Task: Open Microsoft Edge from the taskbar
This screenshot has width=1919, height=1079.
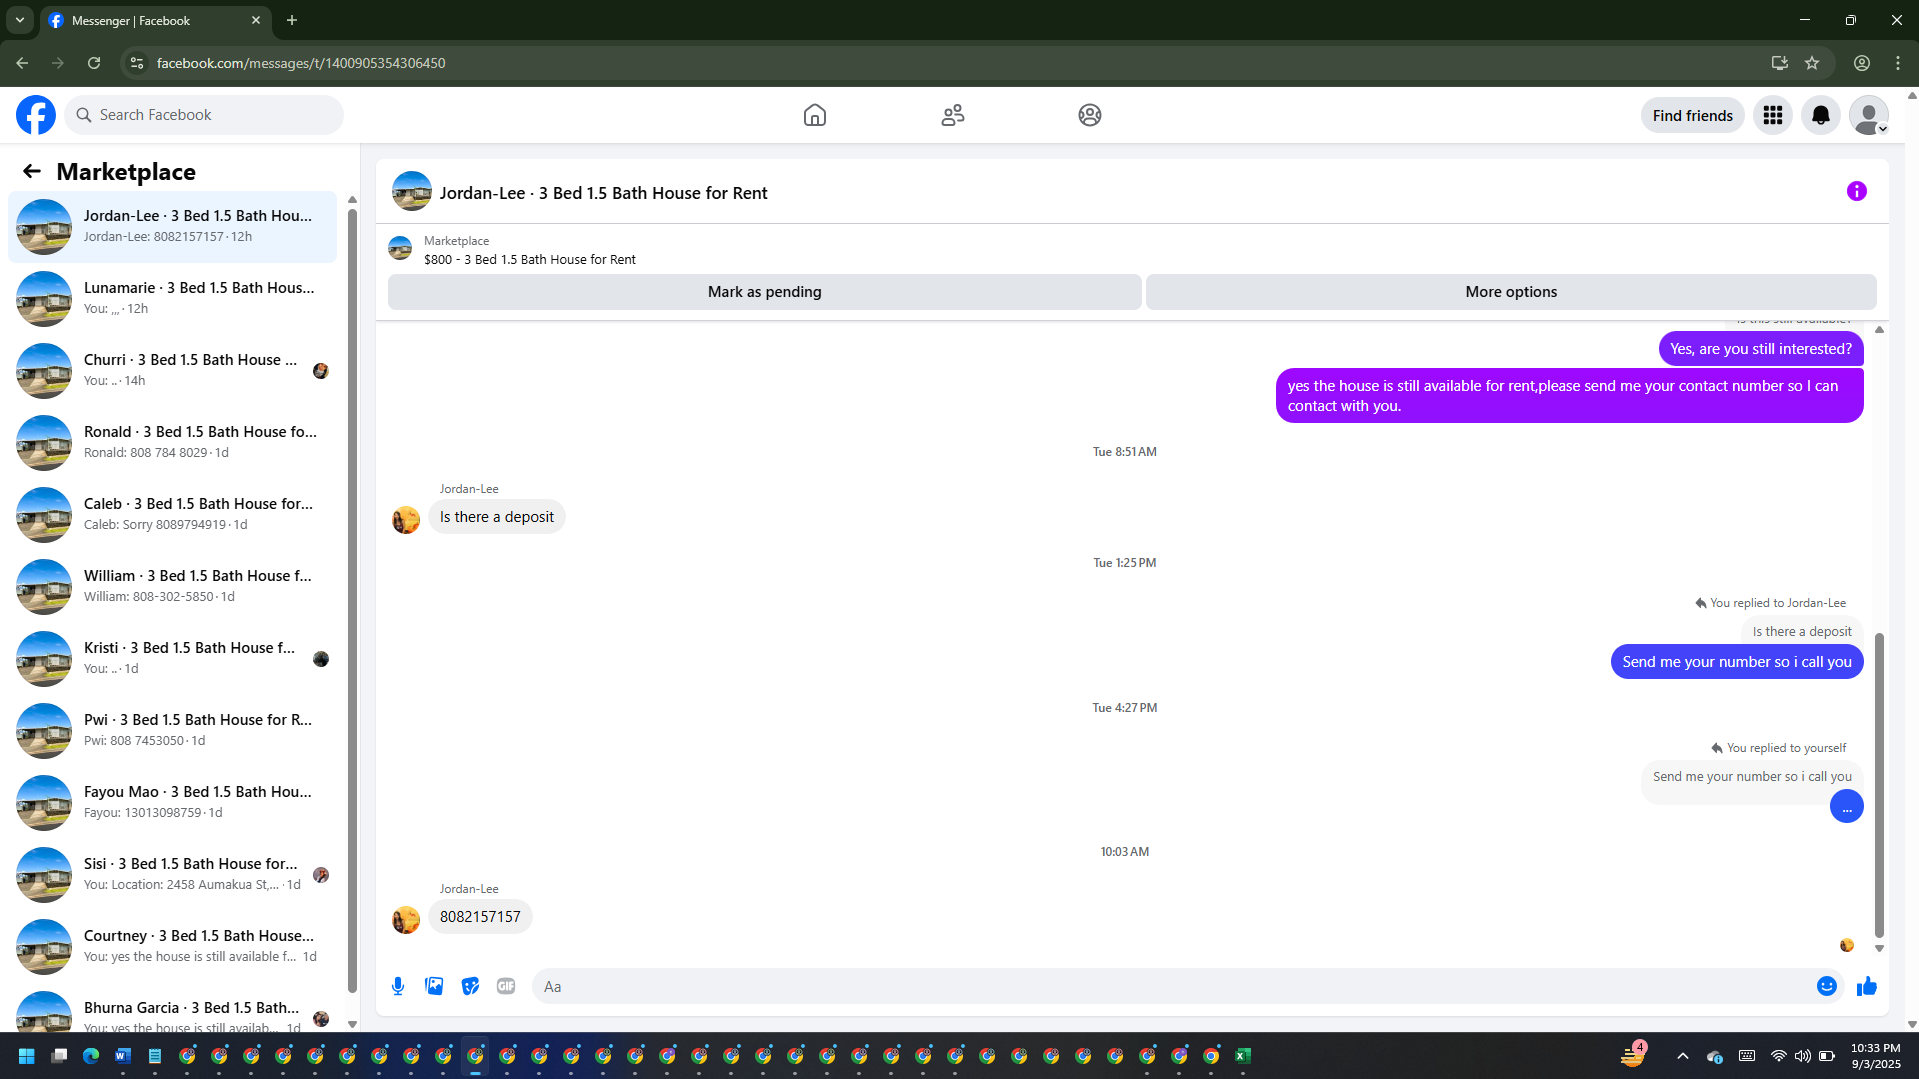Action: point(91,1056)
